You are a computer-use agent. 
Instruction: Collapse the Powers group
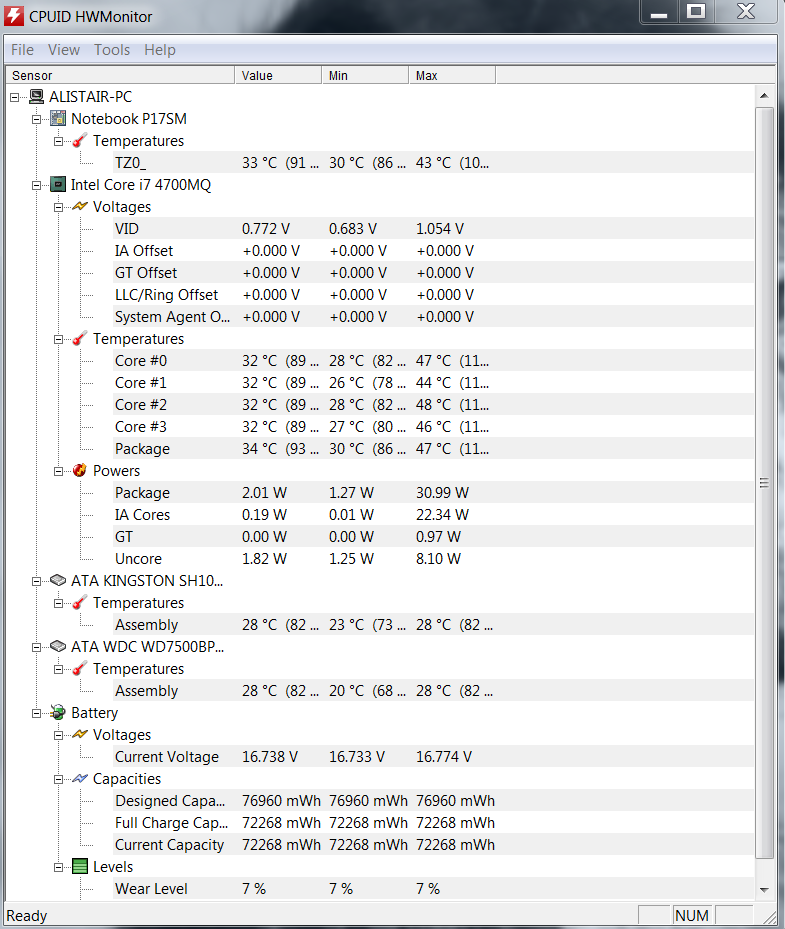(58, 472)
